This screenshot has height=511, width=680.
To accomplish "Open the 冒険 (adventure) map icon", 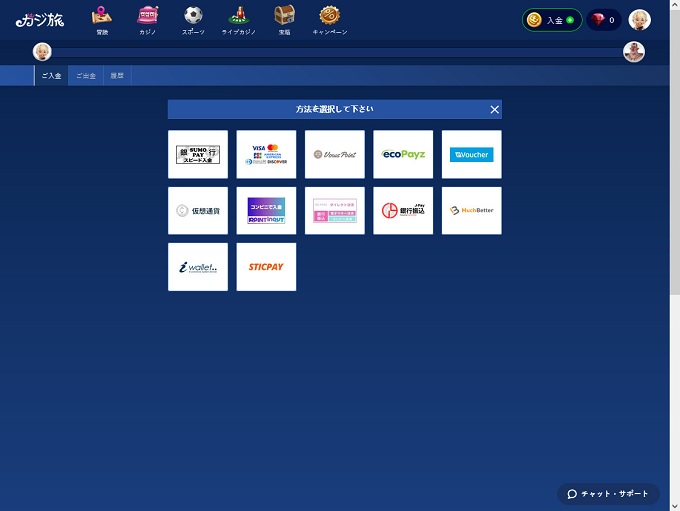I will point(102,18).
